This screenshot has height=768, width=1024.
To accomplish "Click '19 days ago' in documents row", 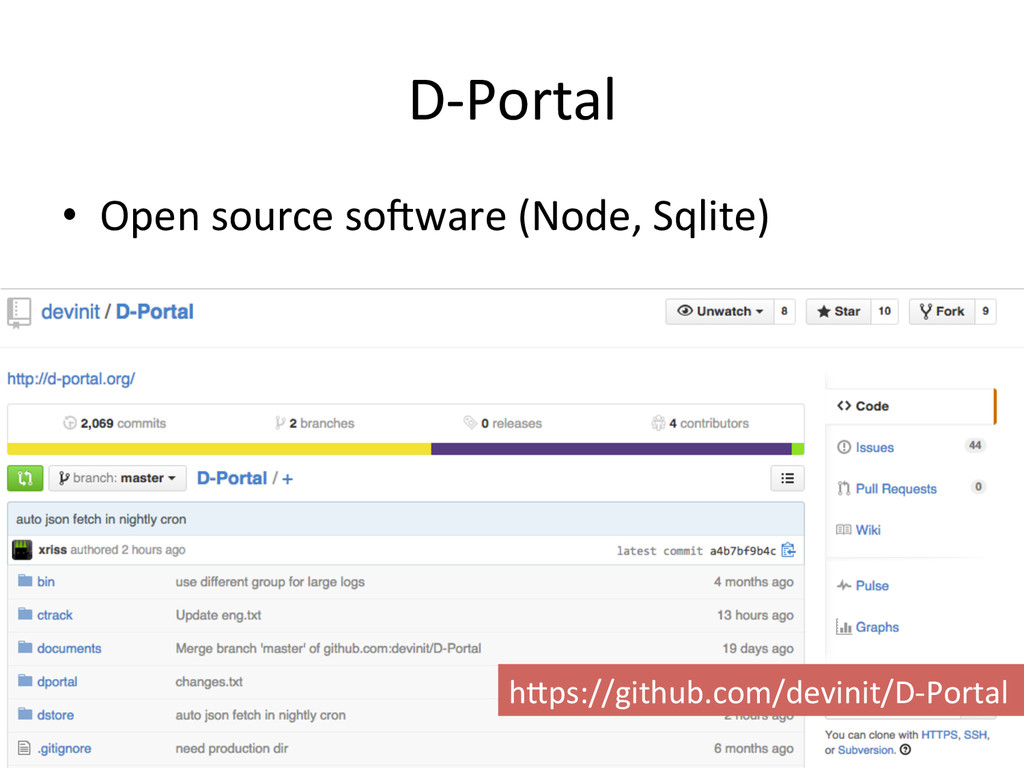I will tap(758, 648).
